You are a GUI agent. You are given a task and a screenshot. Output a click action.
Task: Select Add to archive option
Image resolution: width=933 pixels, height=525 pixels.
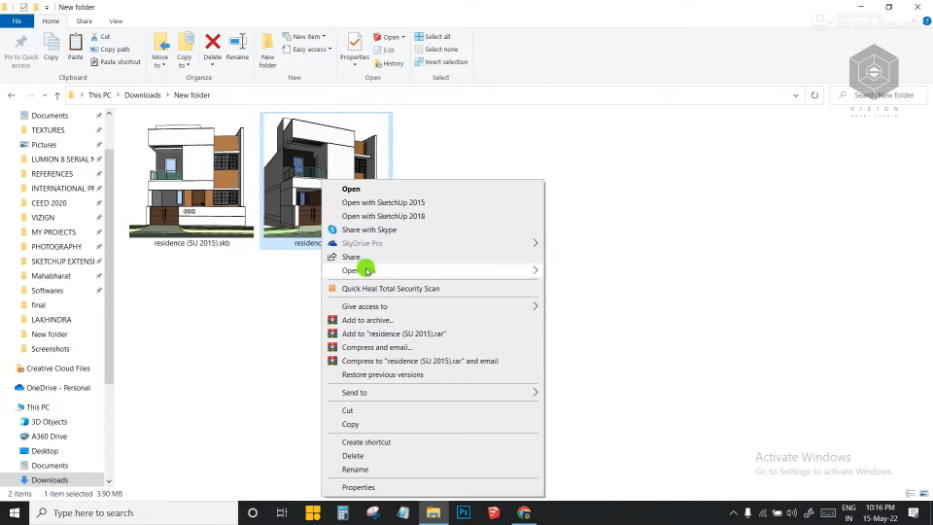click(x=367, y=320)
